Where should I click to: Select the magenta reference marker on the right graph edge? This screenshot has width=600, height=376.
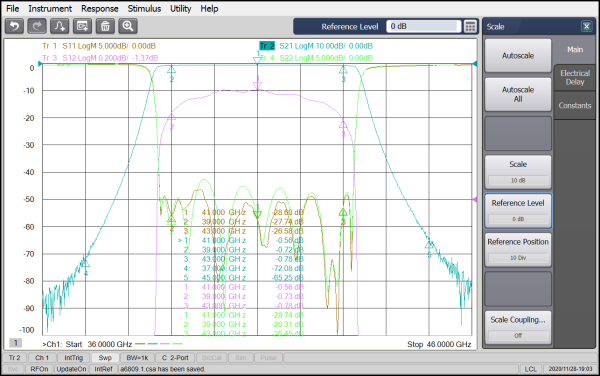click(474, 199)
